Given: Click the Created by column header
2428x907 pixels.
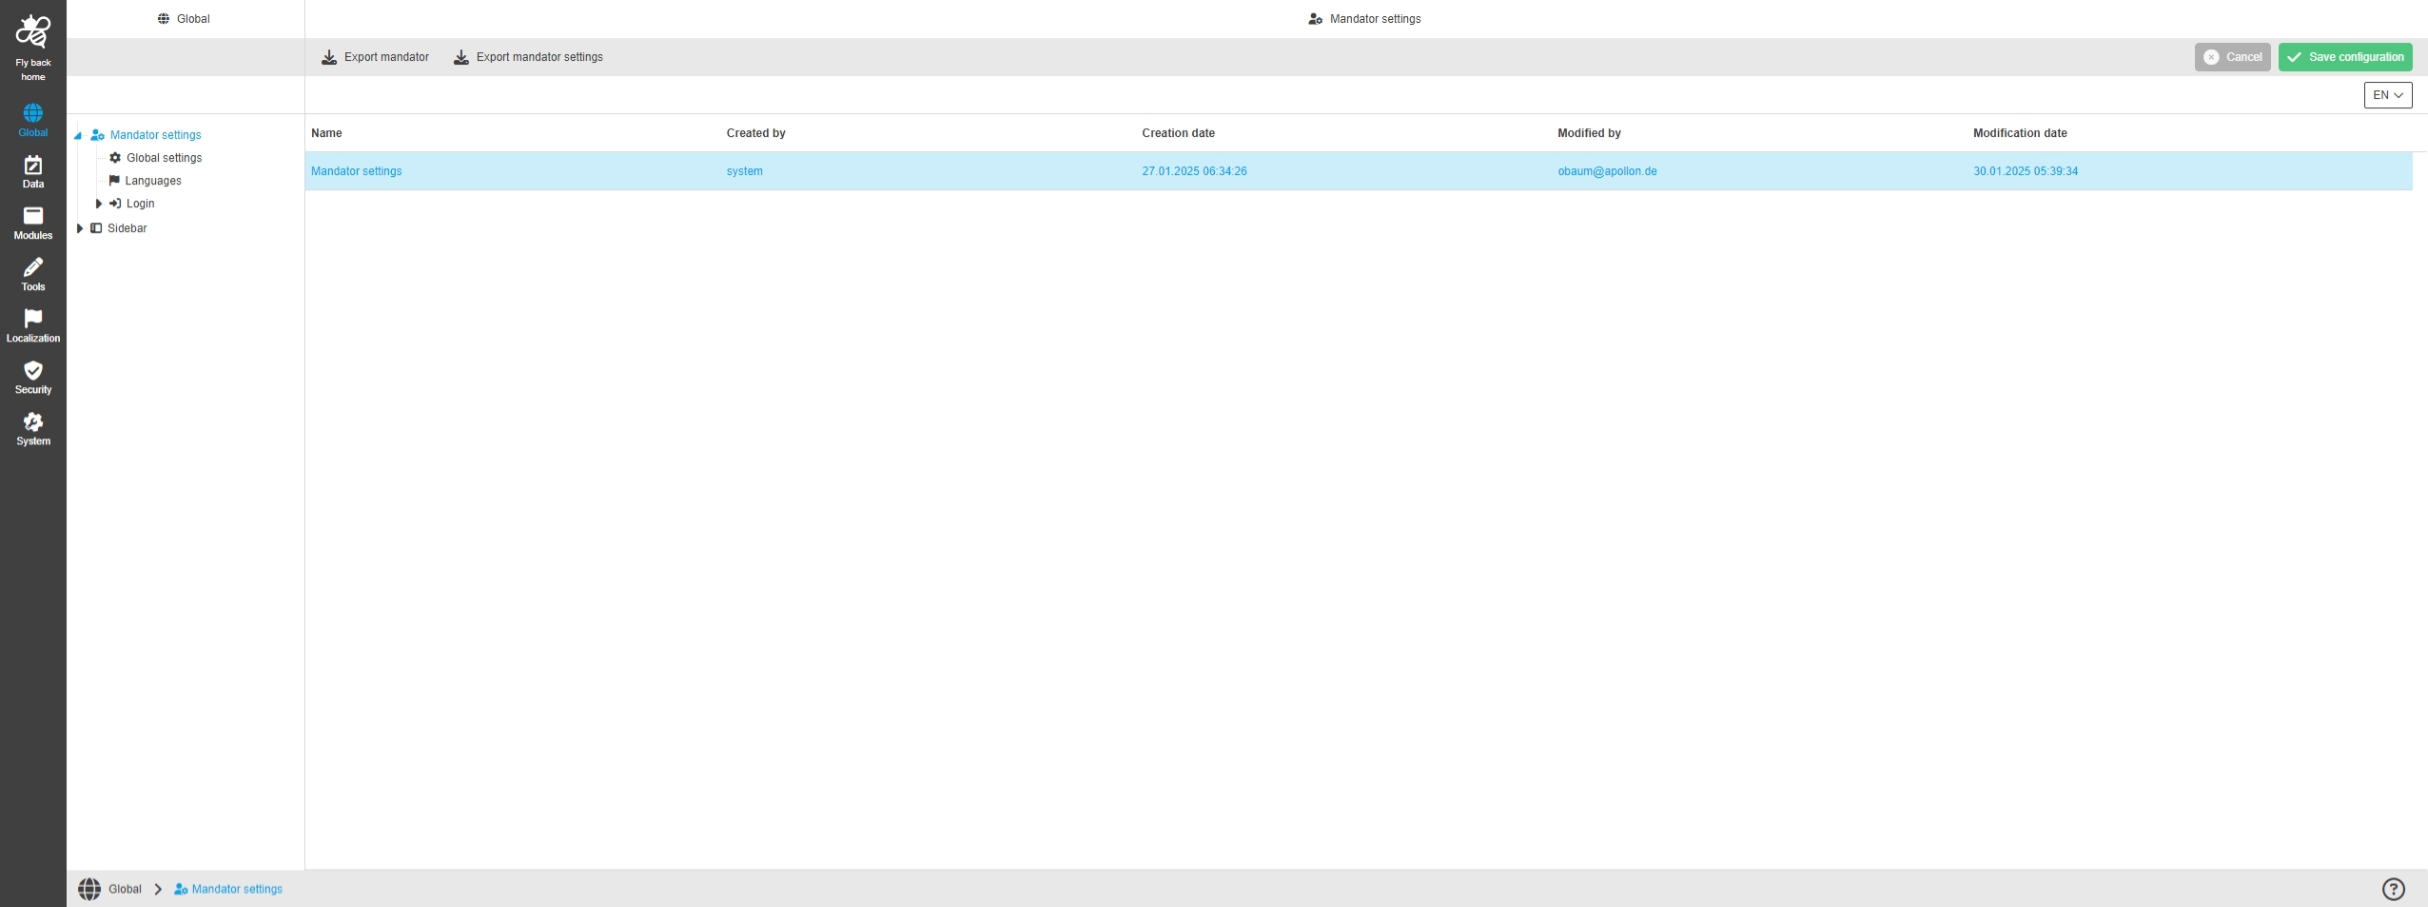Looking at the screenshot, I should pos(756,133).
